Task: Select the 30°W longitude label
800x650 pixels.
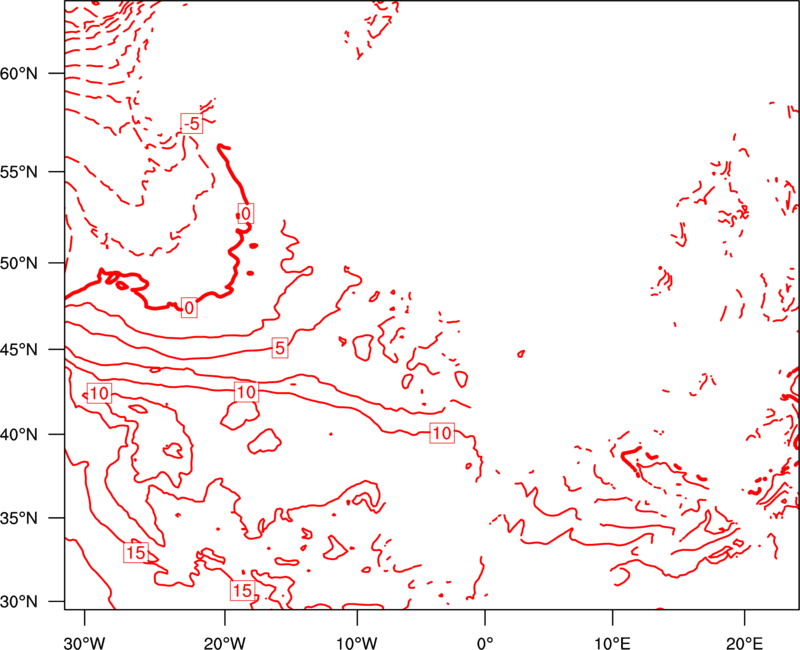Action: tap(85, 643)
